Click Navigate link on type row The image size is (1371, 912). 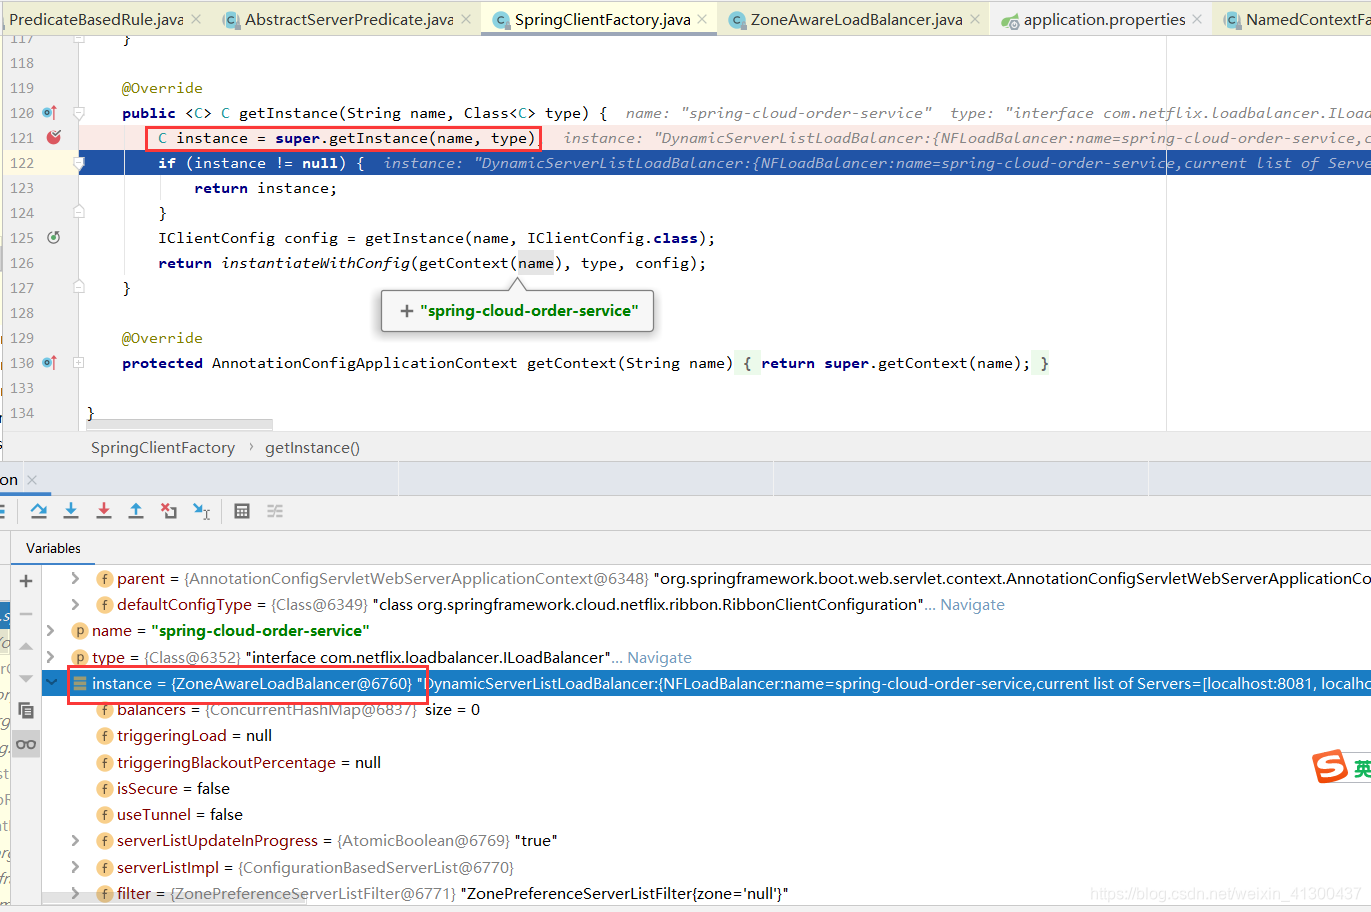click(x=659, y=658)
